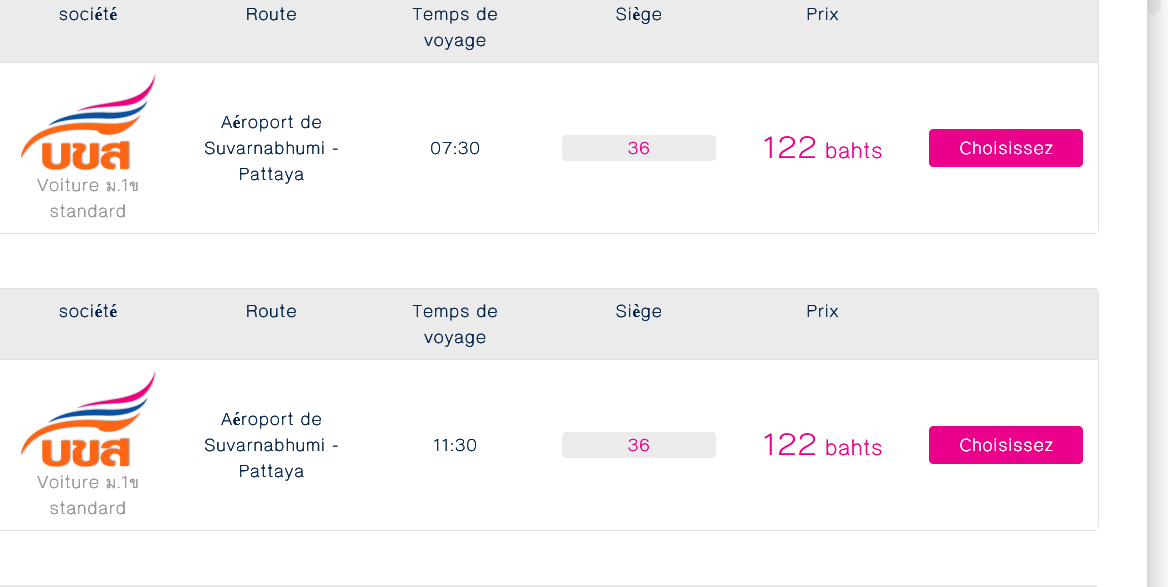The width and height of the screenshot is (1168, 587).
Task: Click the 07:30 departure time
Action: pyautogui.click(x=455, y=148)
